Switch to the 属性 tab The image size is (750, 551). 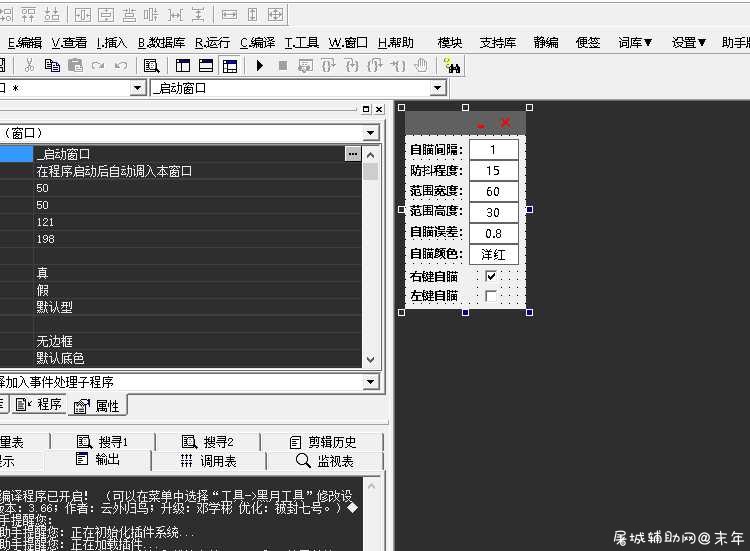(x=97, y=406)
